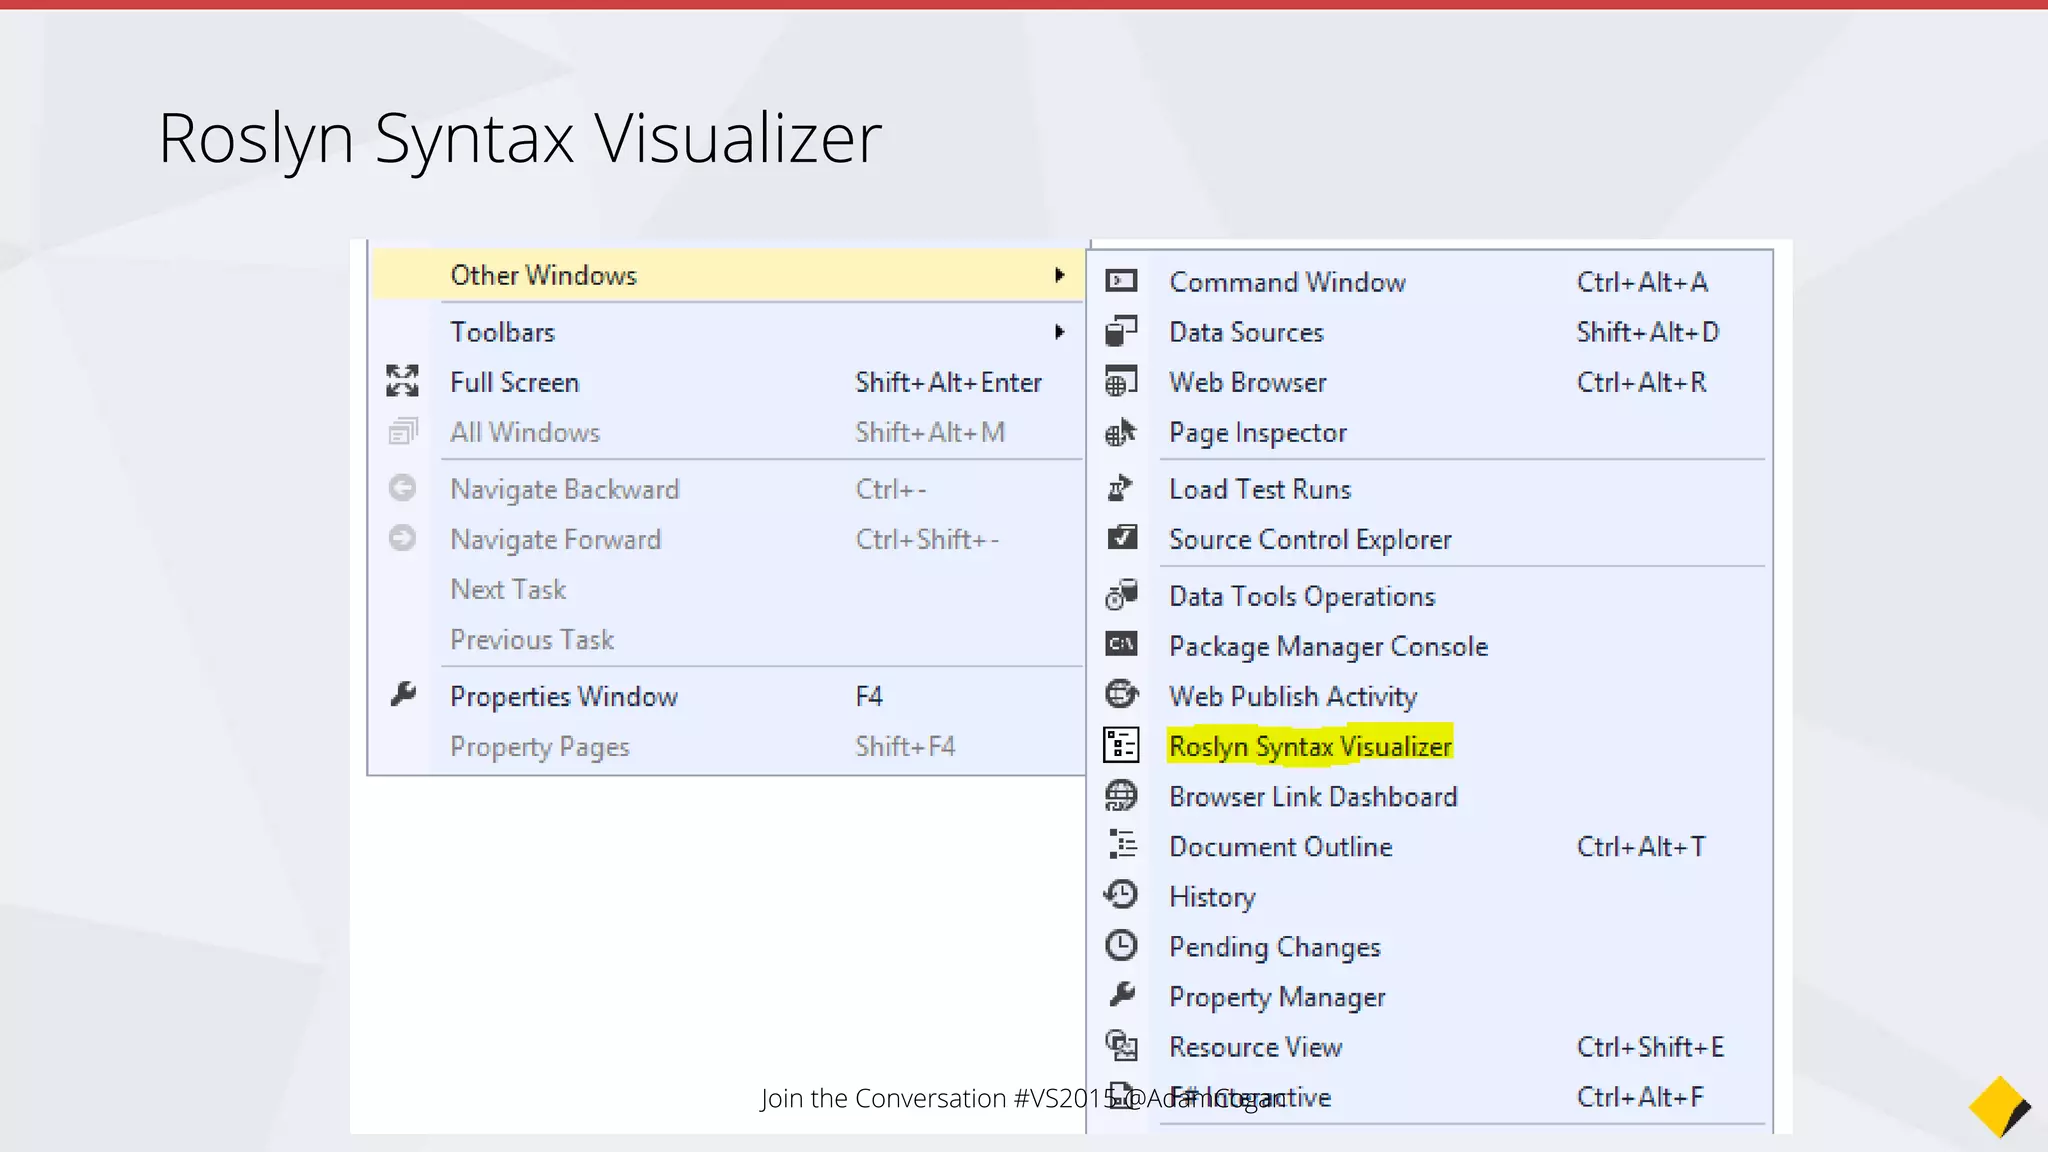This screenshot has height=1152, width=2048.
Task: Click the Ctrl+Alt+R shortcut text
Action: pyautogui.click(x=1642, y=382)
